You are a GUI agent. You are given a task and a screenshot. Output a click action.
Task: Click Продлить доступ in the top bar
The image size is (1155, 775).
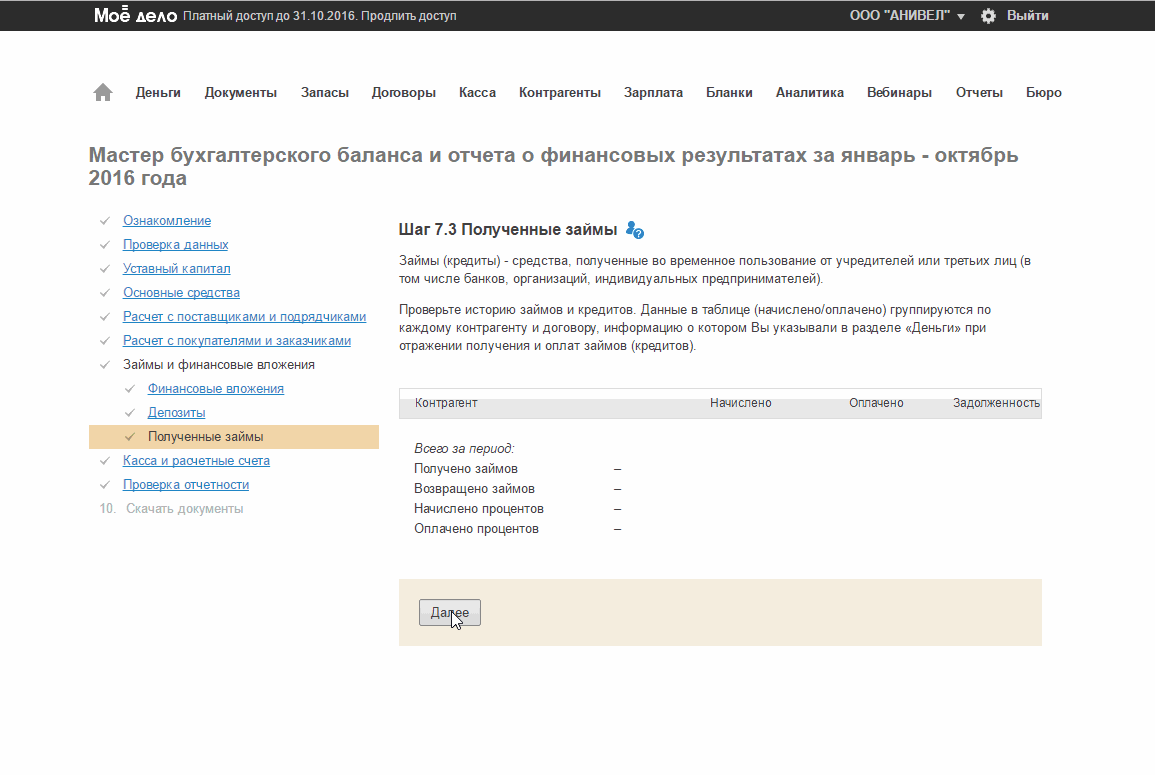coord(409,17)
